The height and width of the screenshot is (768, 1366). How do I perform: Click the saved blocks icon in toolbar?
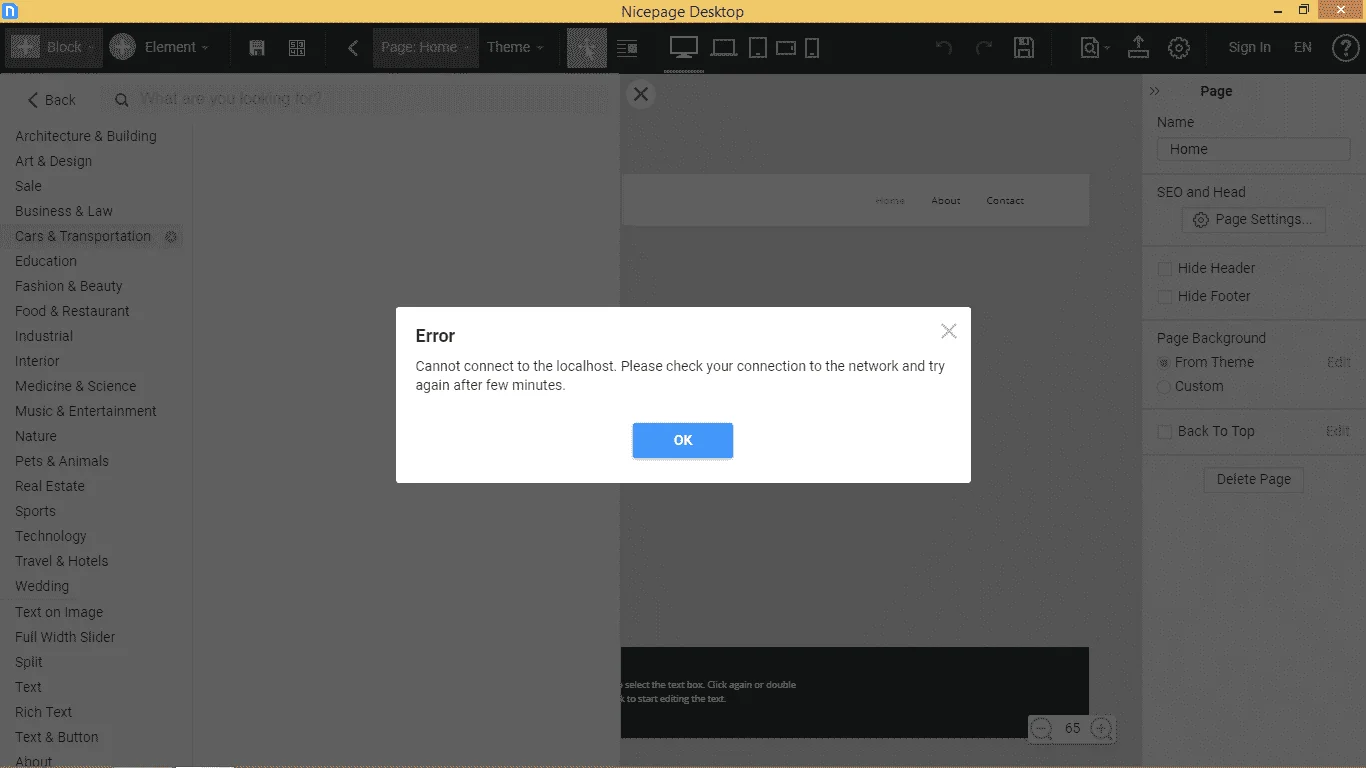[x=257, y=47]
